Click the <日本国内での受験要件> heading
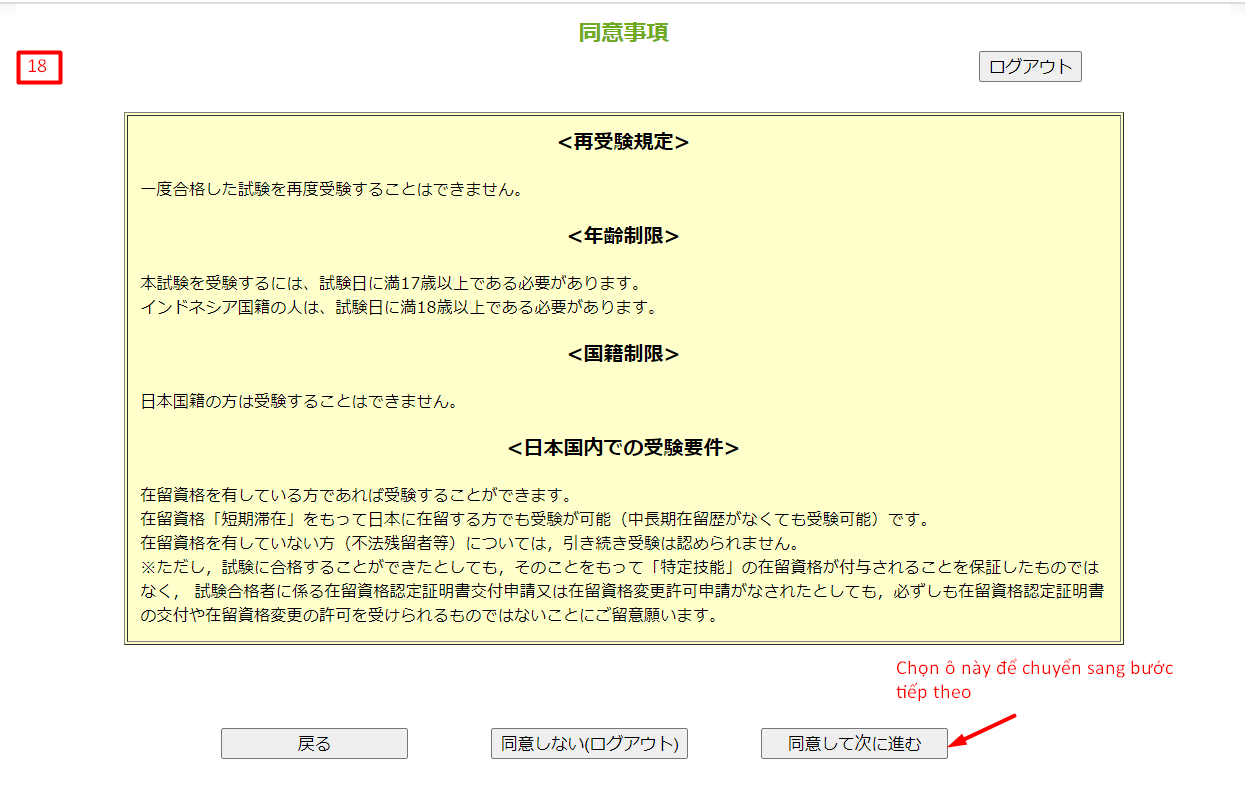 623,448
